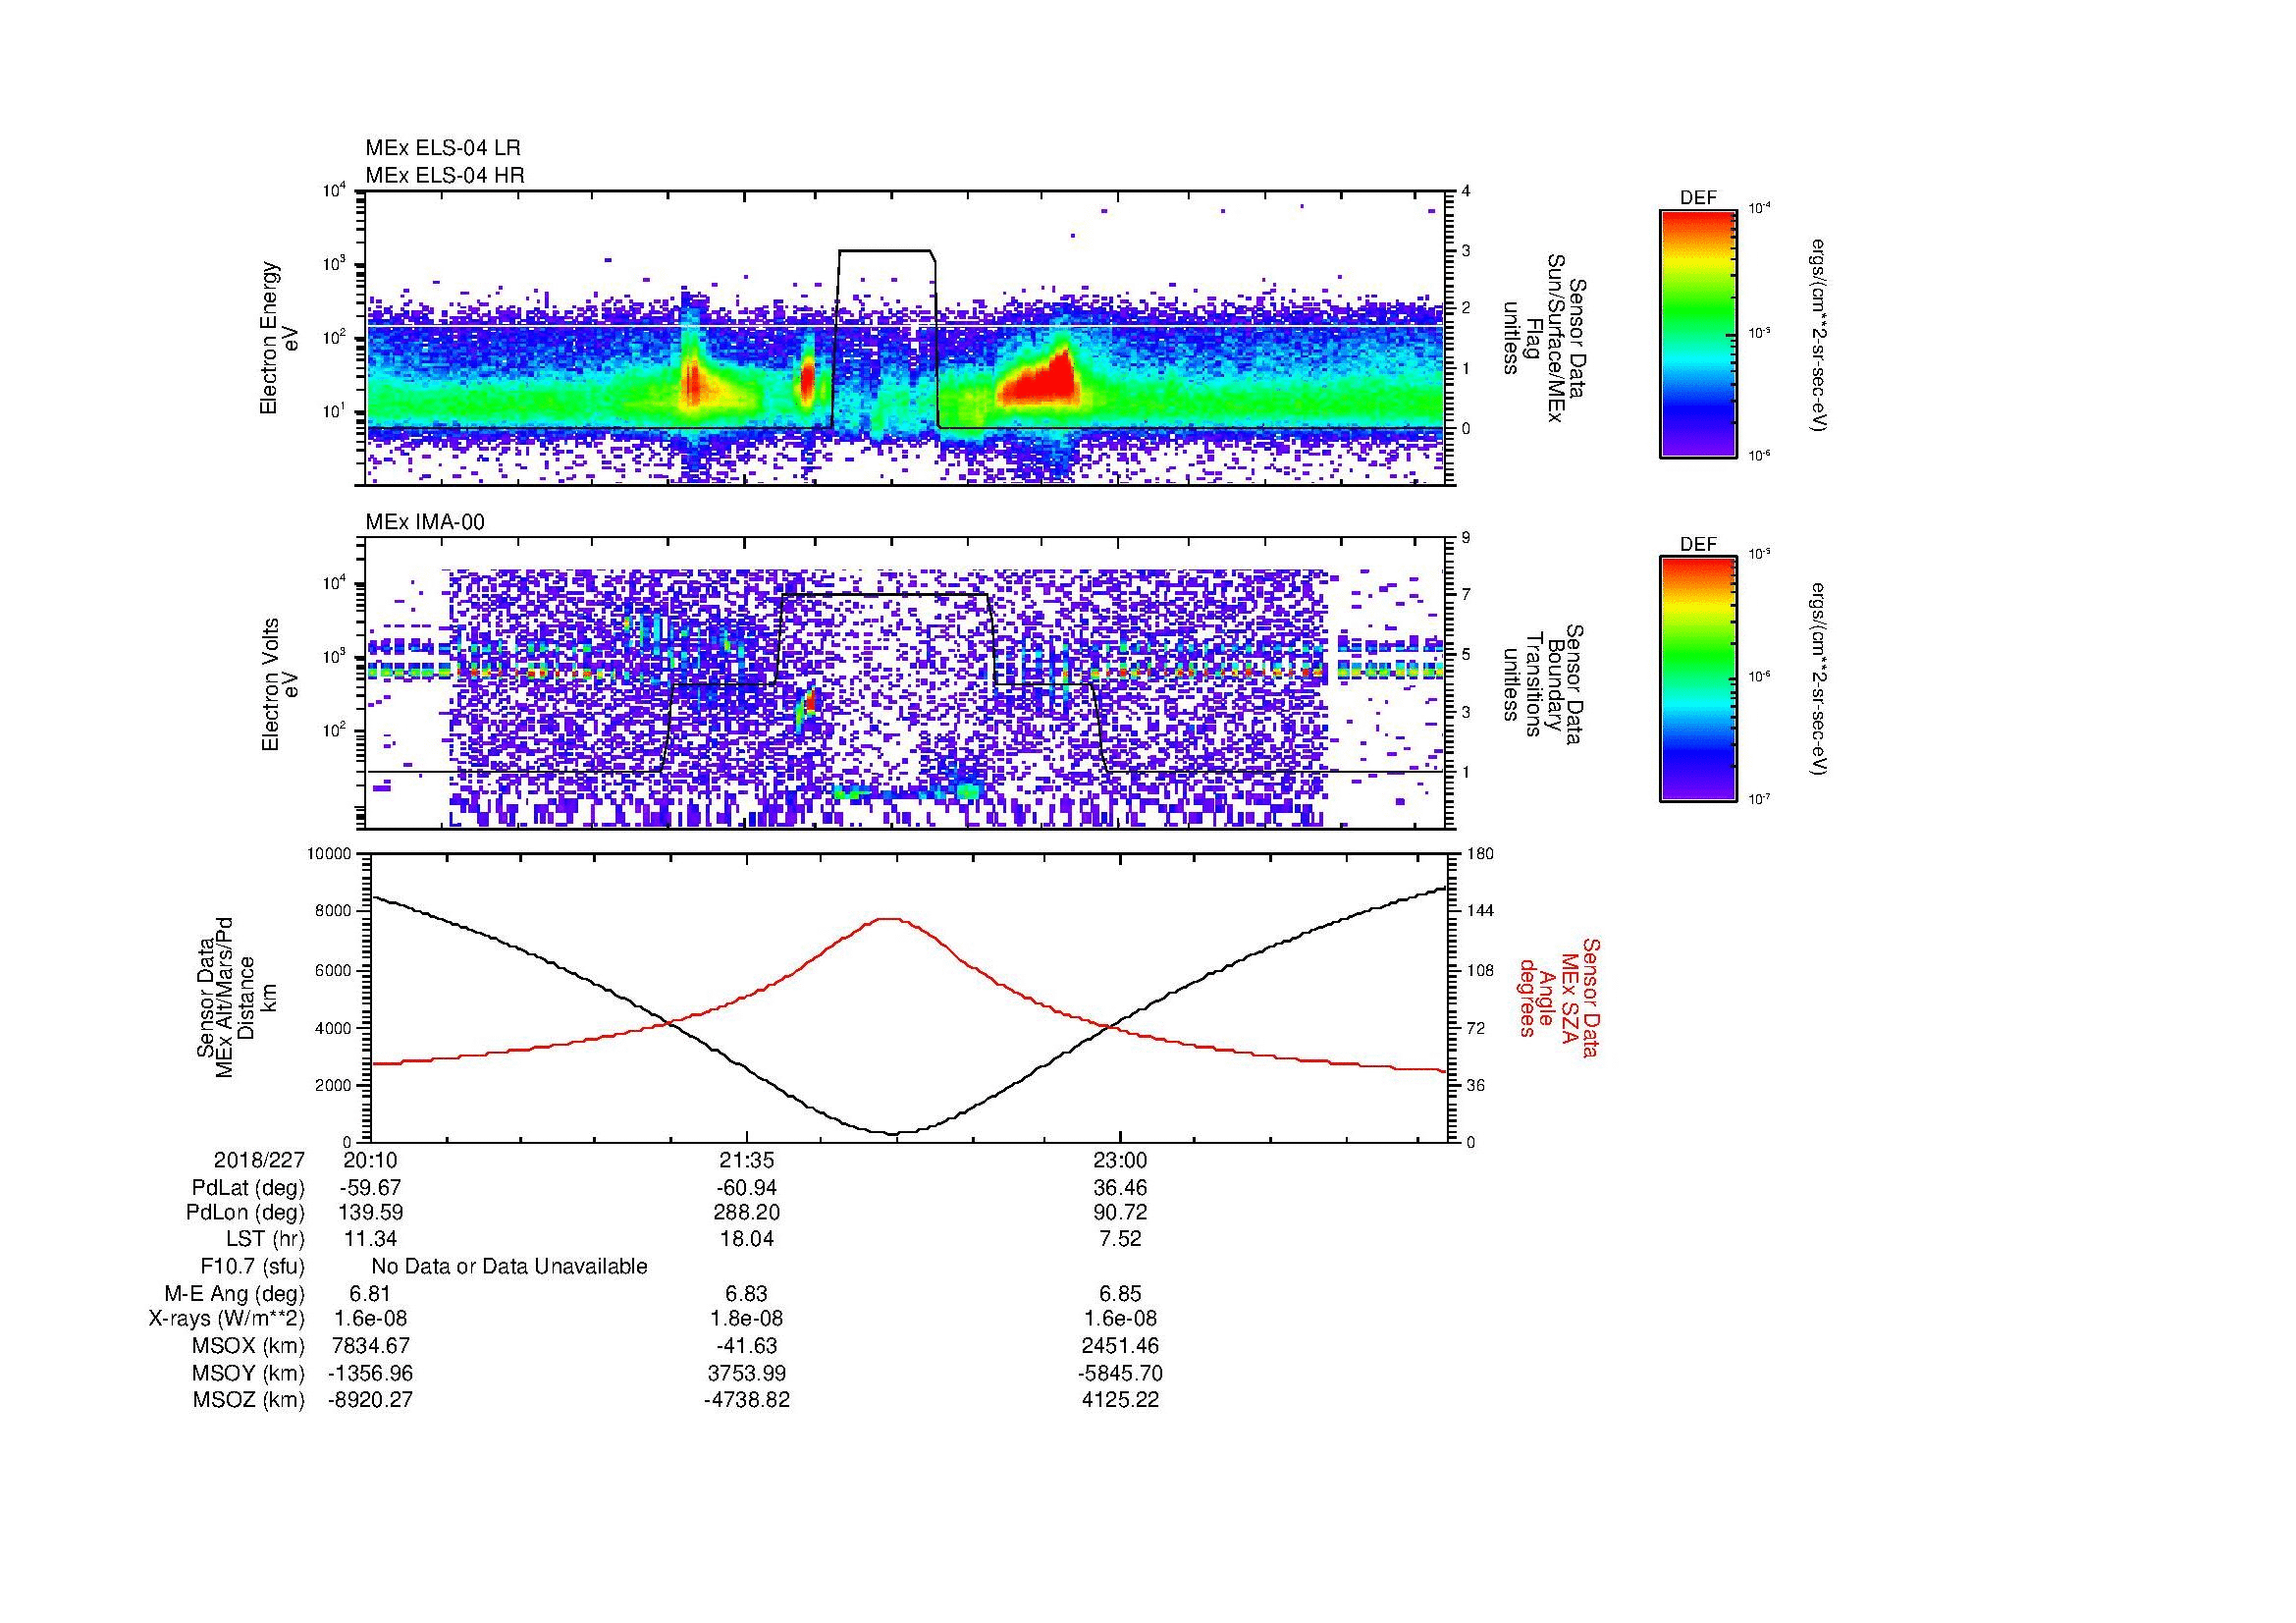The image size is (2296, 1623).
Task: Click the 21:35 time tick label
Action: [746, 1160]
